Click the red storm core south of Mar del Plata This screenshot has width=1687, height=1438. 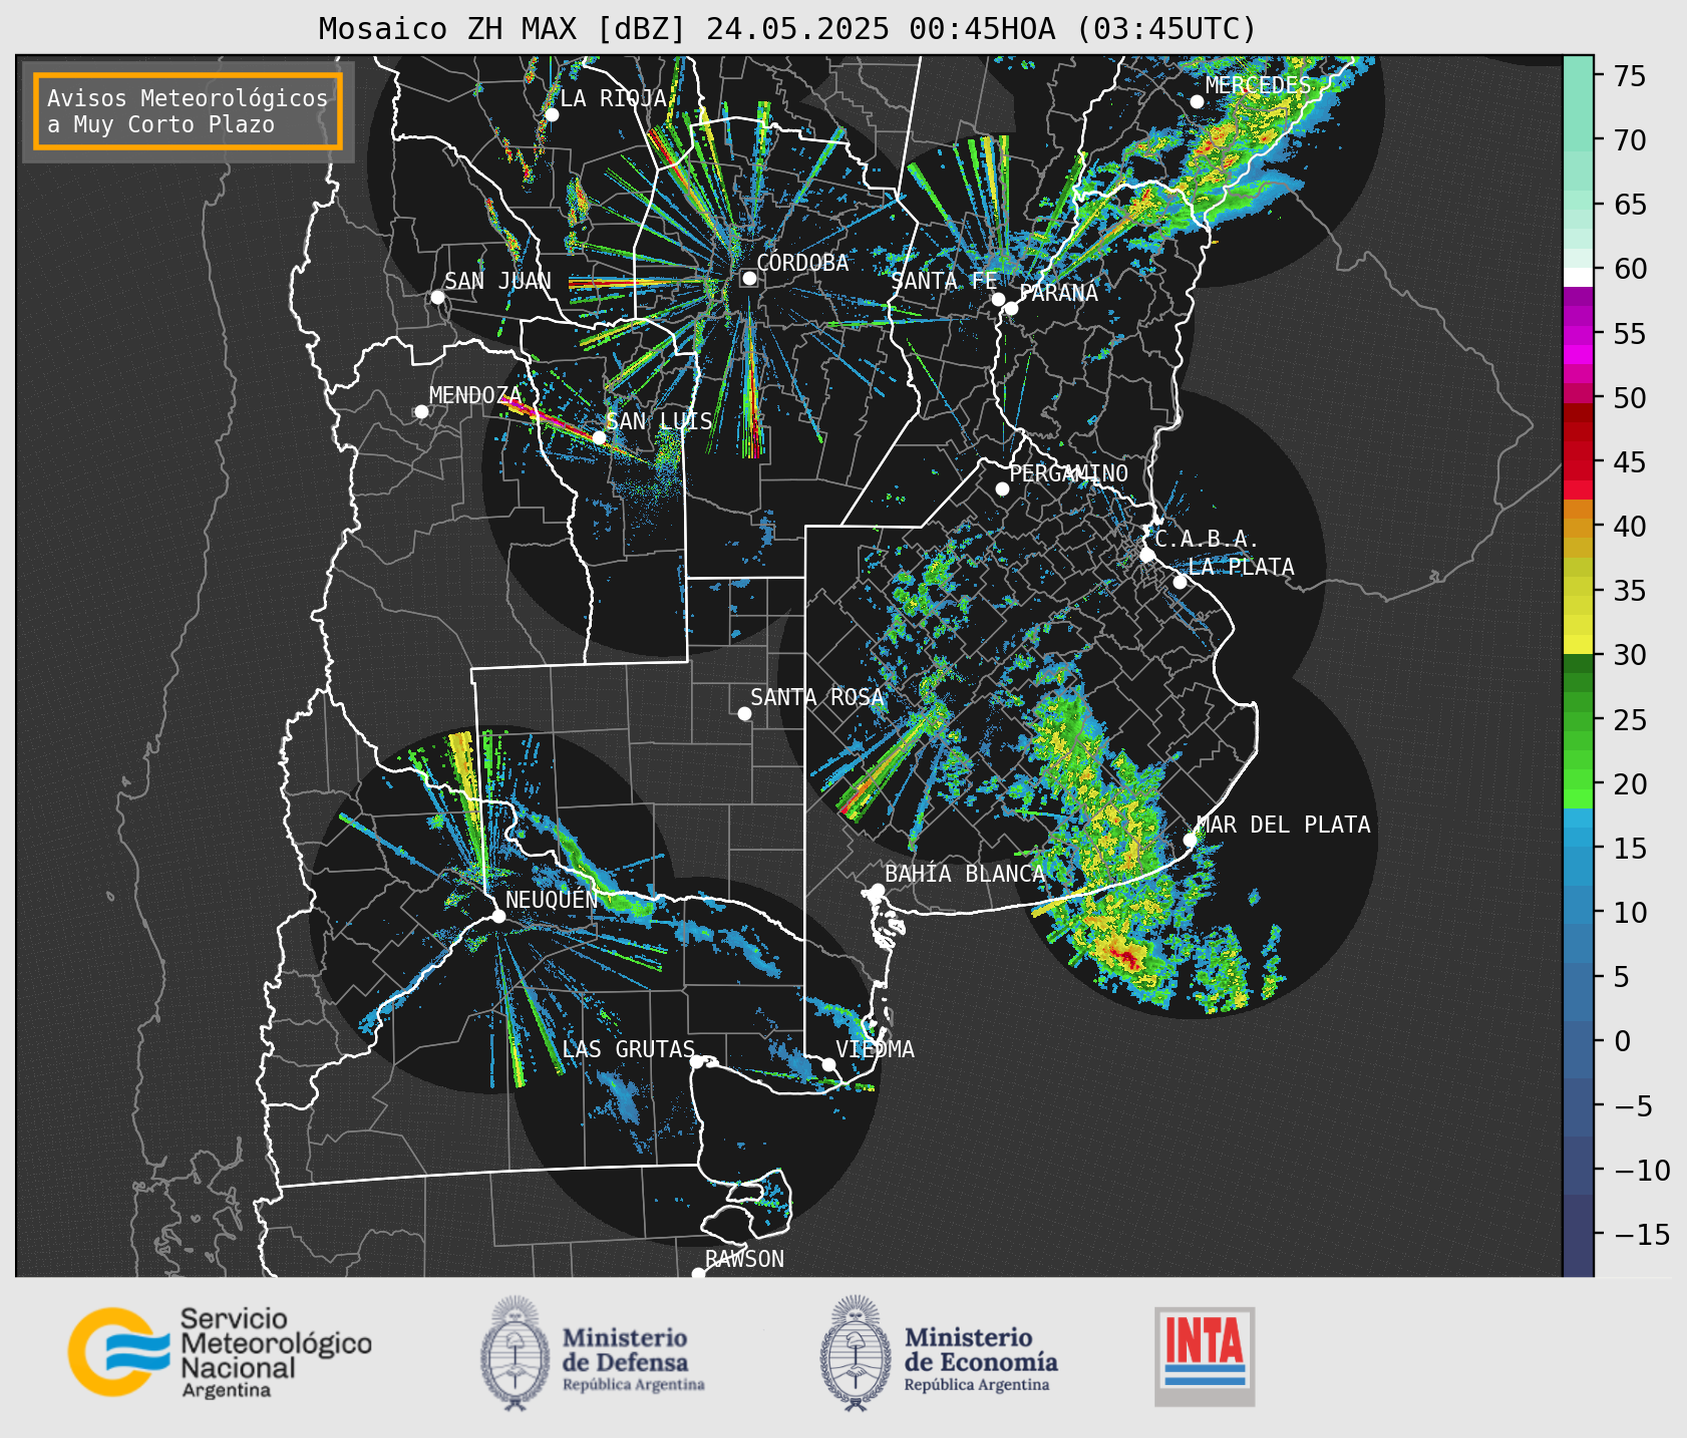point(1127,958)
